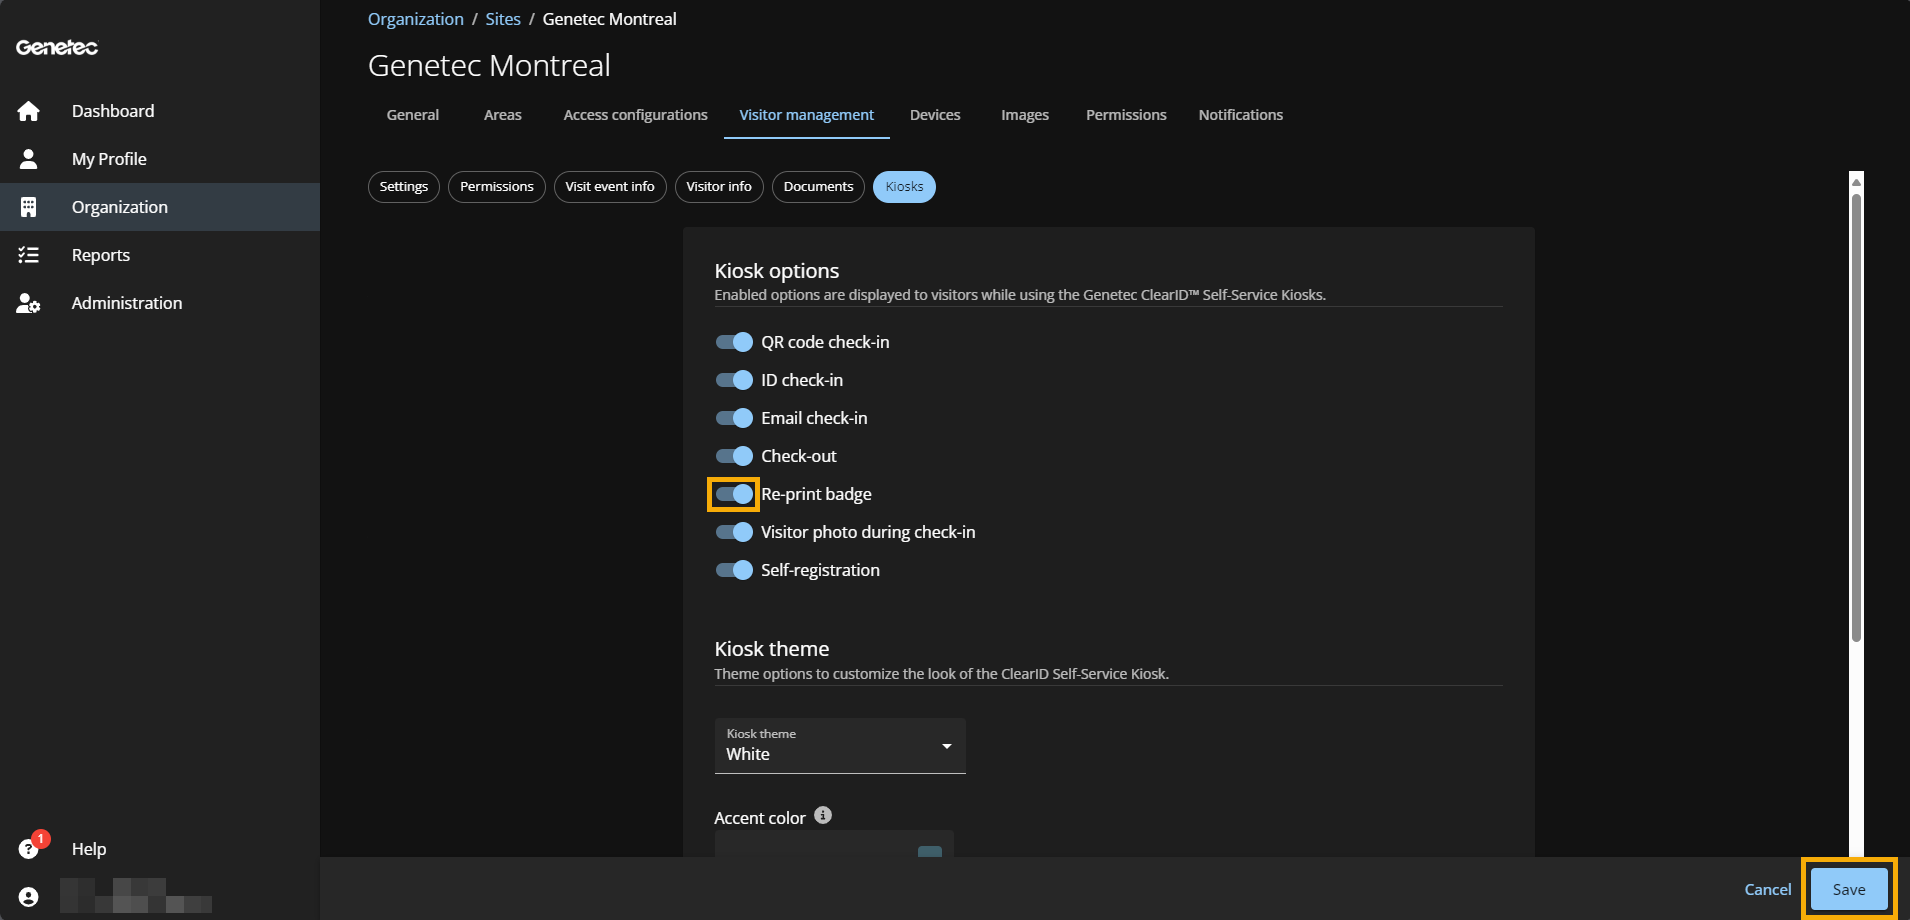The height and width of the screenshot is (920, 1910).
Task: Select the Kiosks pill
Action: [x=904, y=187]
